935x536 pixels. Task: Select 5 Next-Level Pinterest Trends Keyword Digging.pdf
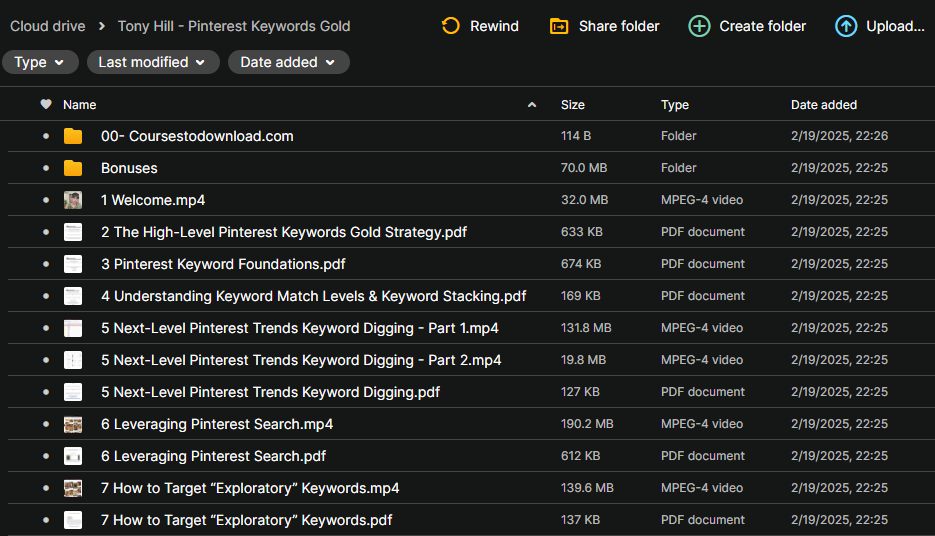(x=270, y=392)
